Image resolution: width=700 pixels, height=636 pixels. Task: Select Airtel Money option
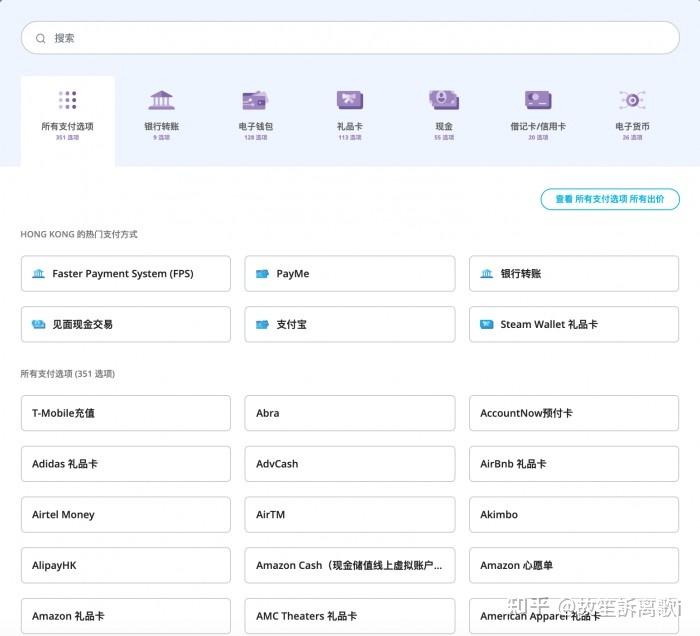pos(126,515)
